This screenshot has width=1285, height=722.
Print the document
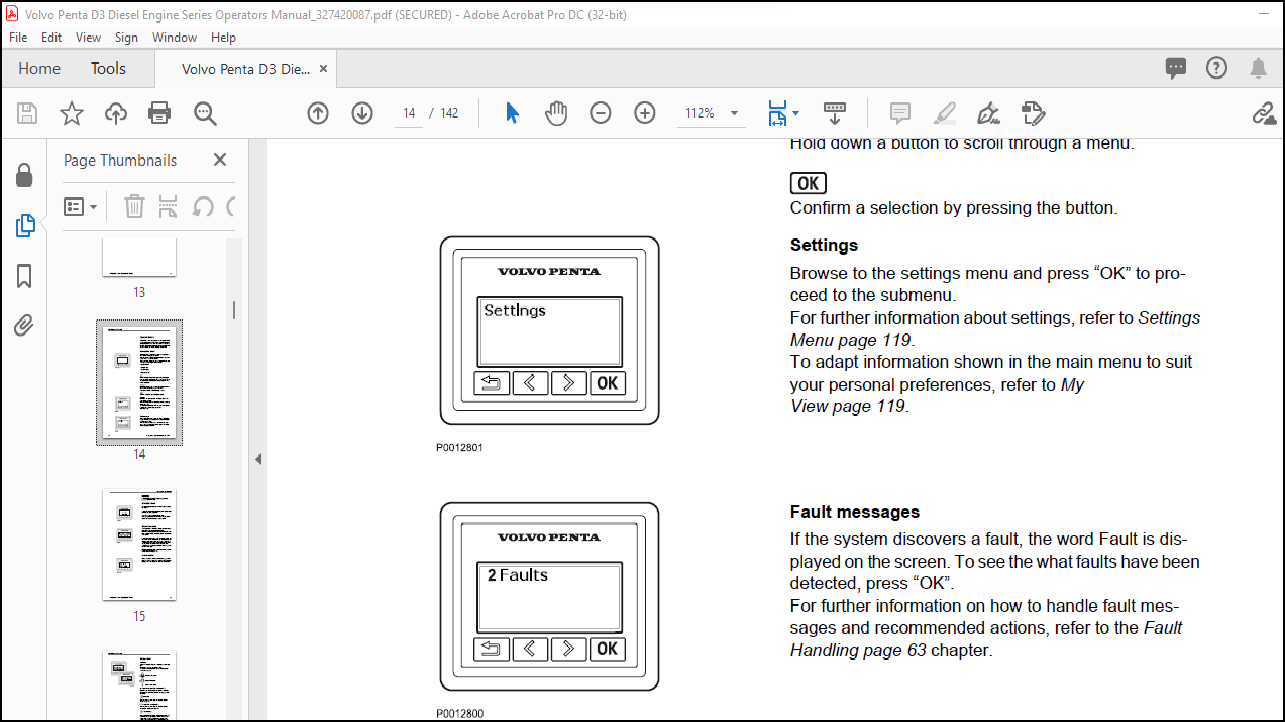click(x=160, y=113)
